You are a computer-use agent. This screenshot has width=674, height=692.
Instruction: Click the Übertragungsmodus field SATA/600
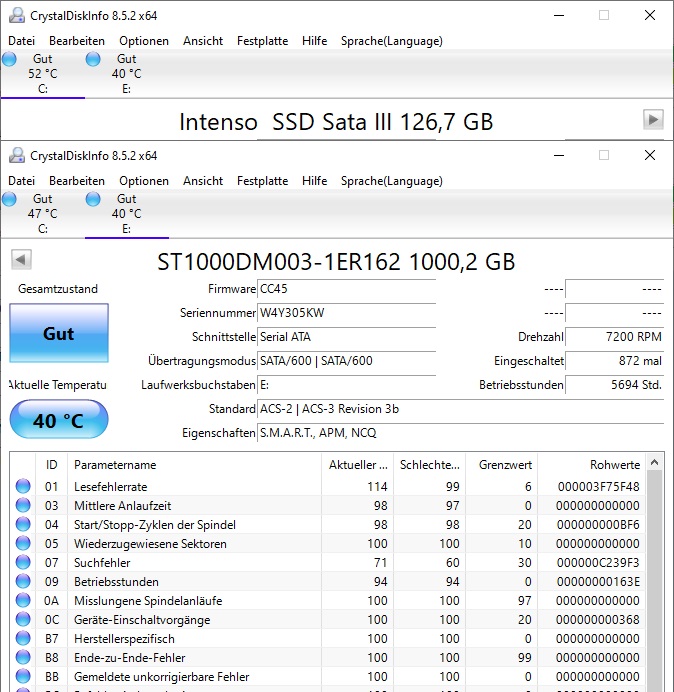tap(346, 361)
